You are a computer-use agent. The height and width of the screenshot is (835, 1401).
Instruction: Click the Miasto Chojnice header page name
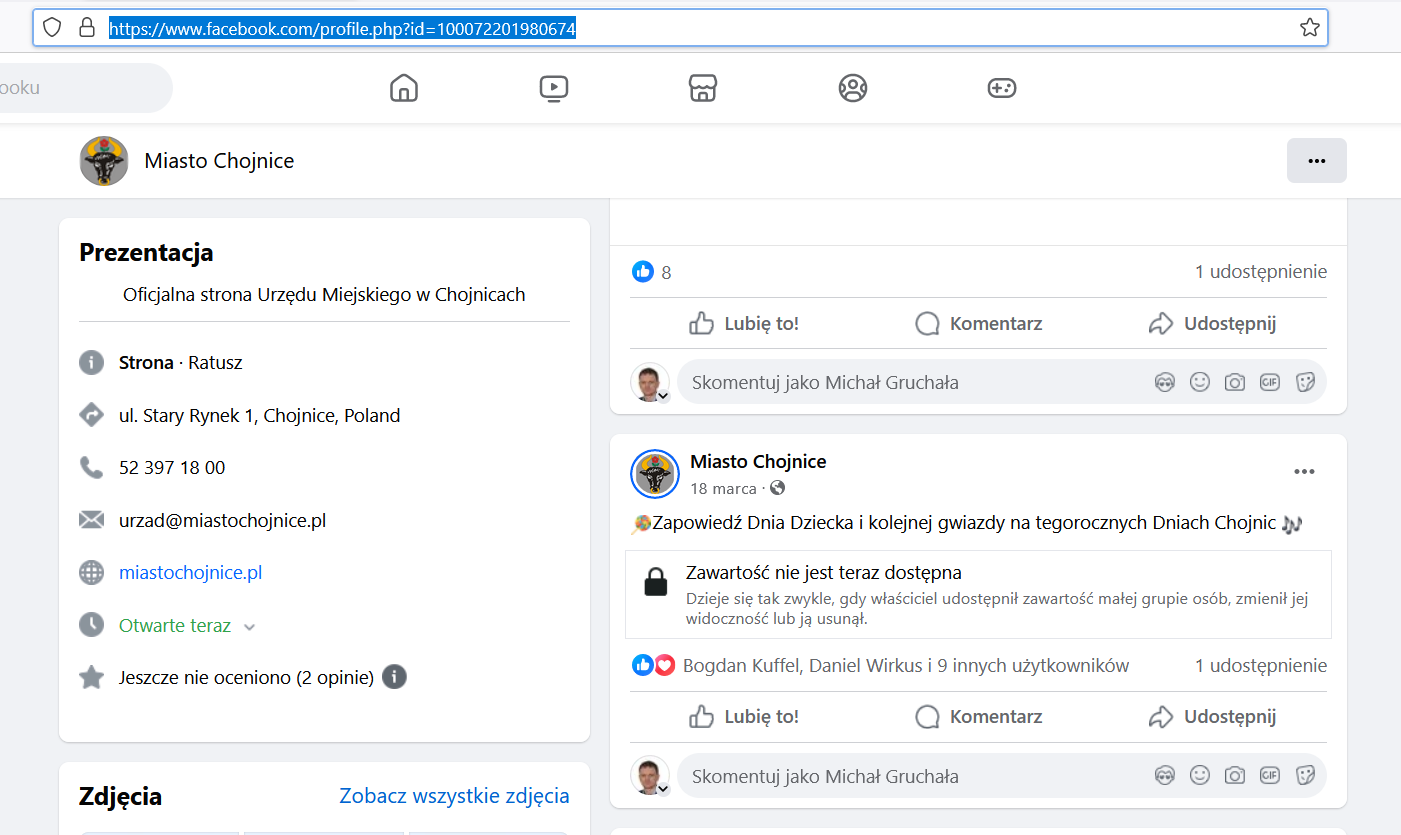click(x=219, y=161)
